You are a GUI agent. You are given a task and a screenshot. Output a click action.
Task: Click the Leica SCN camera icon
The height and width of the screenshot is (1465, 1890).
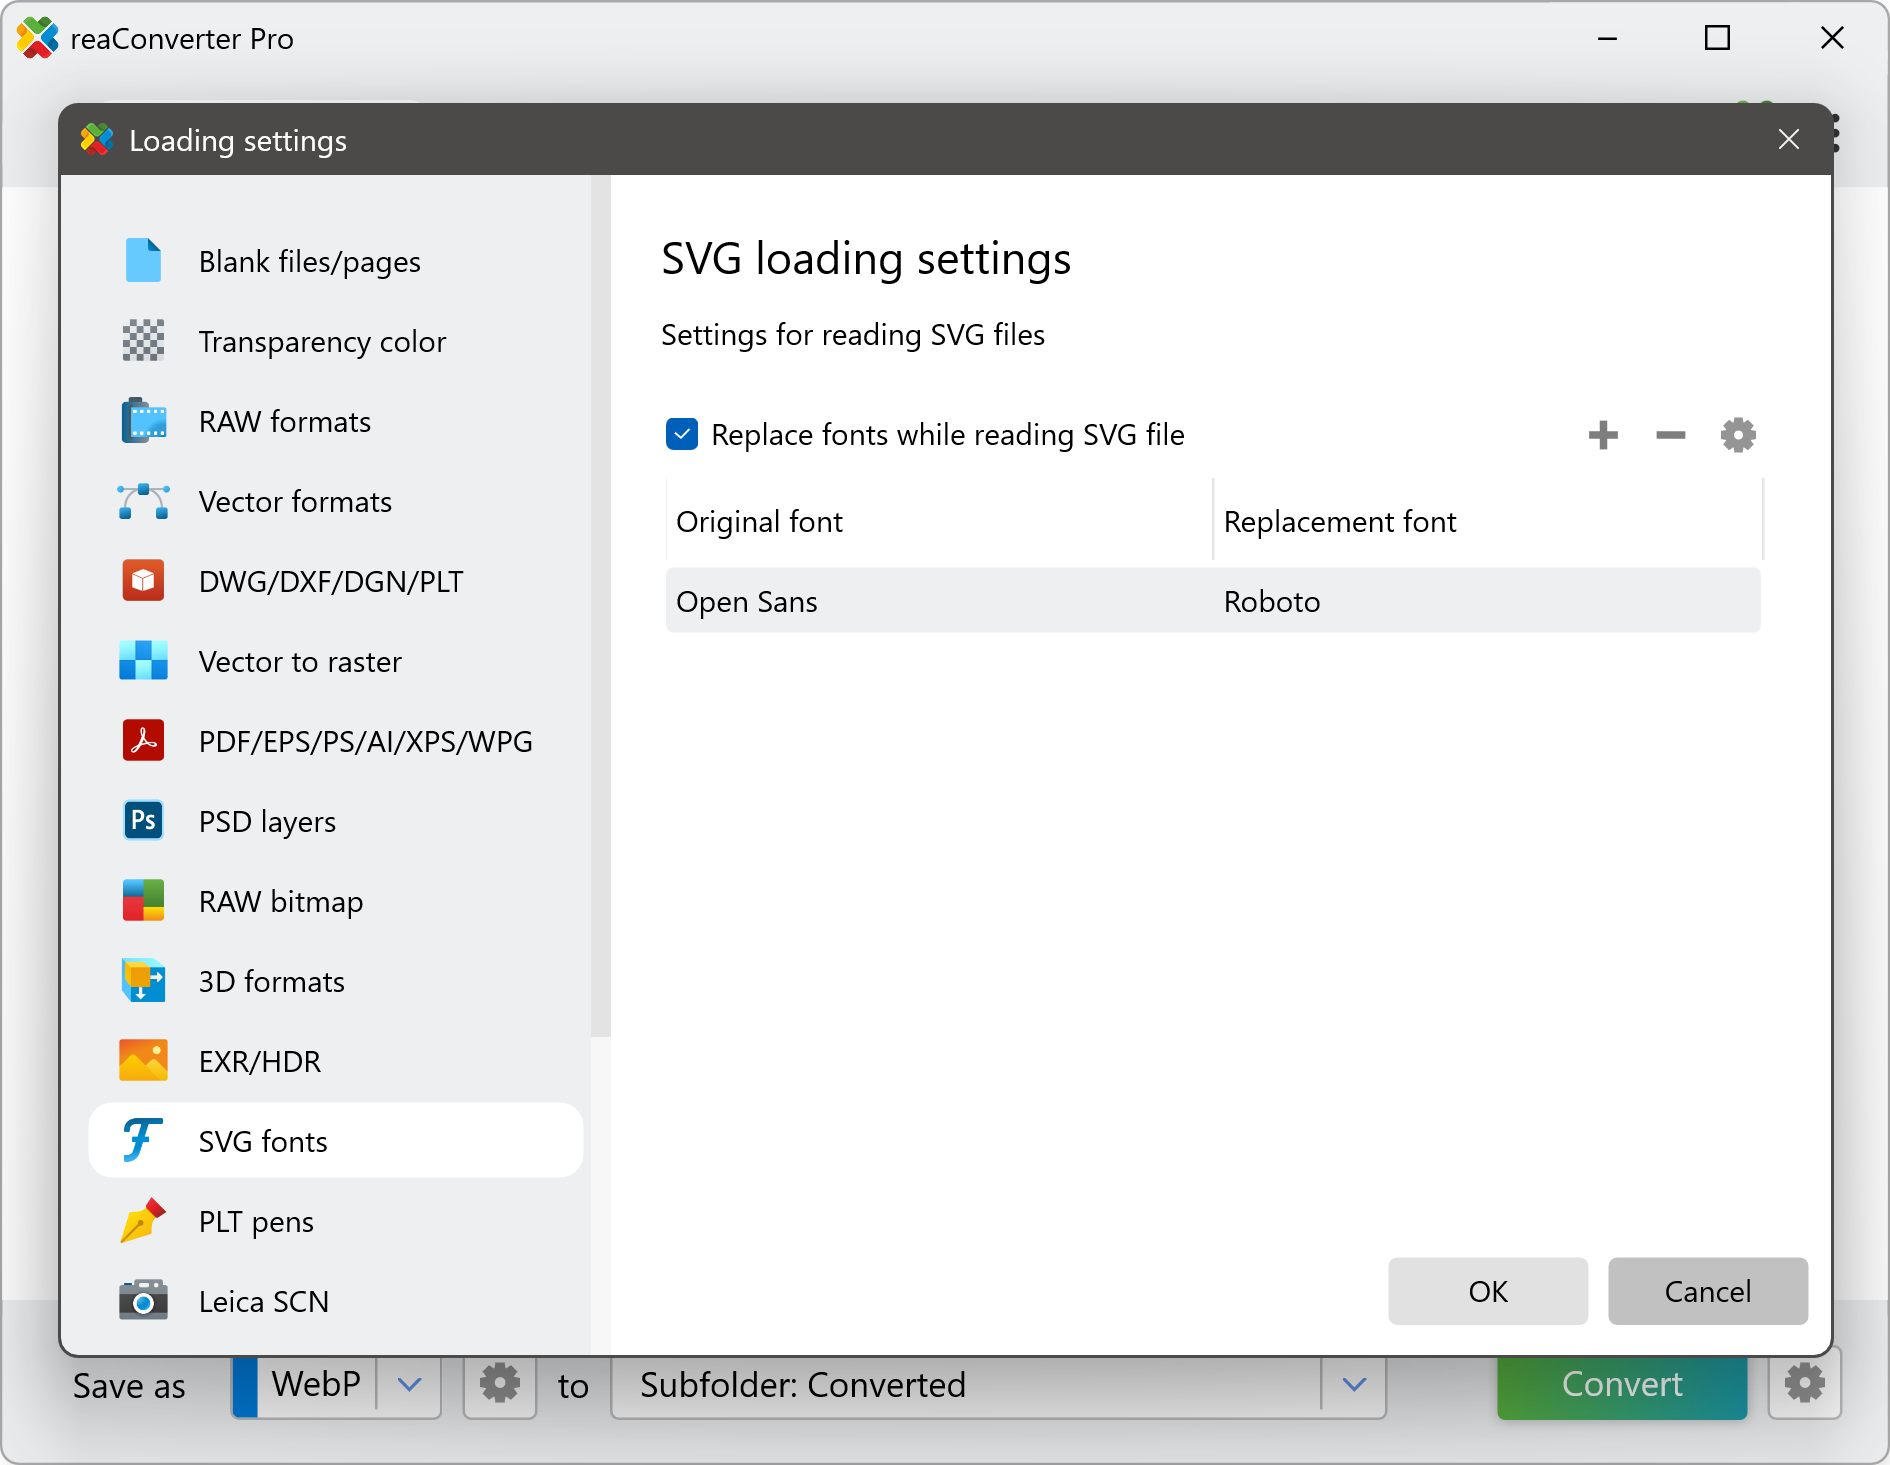pos(143,1301)
